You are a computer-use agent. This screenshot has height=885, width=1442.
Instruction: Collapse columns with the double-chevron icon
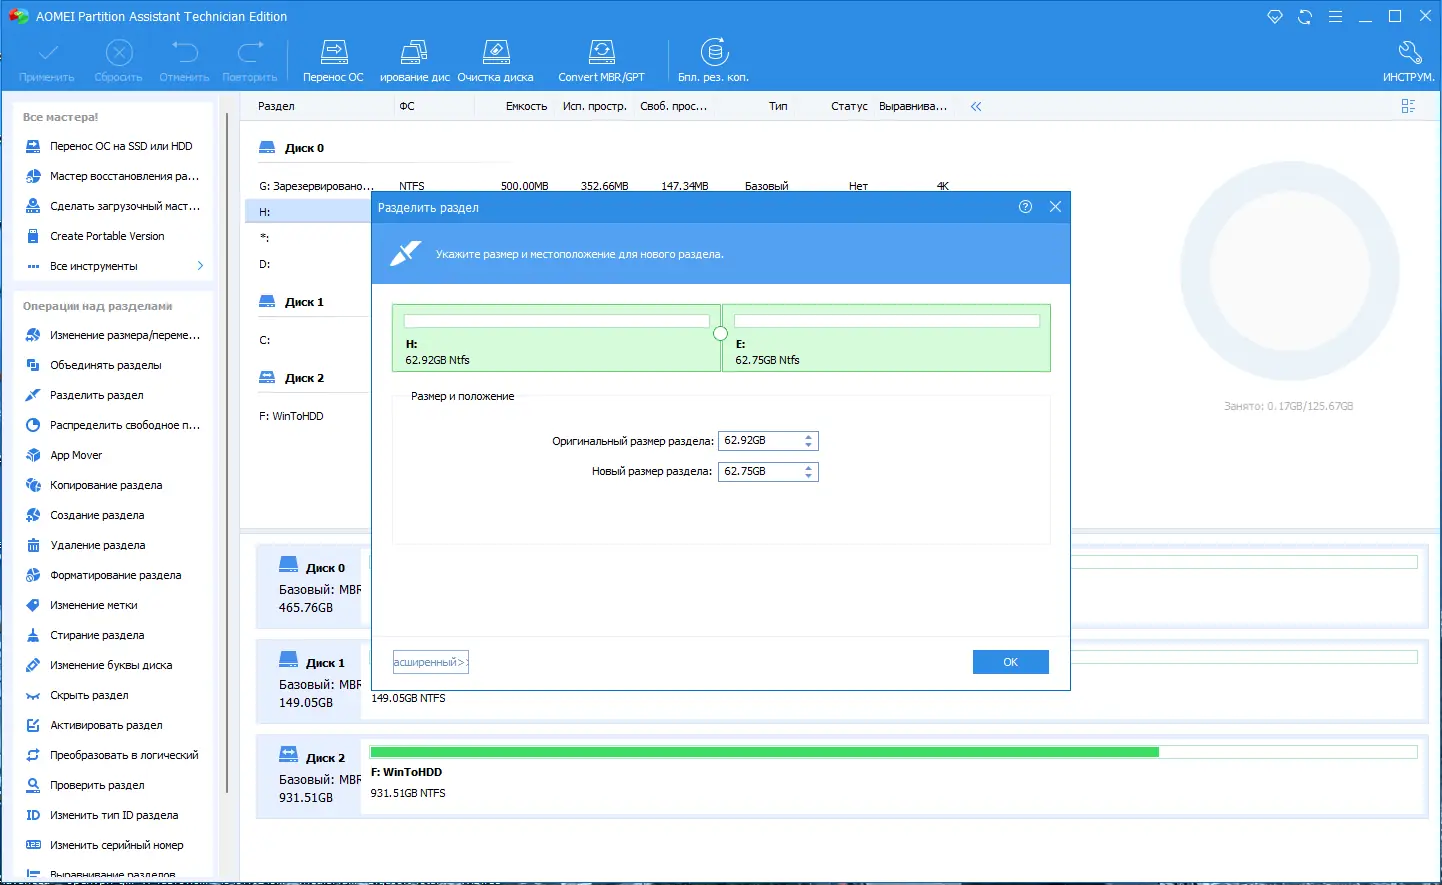[976, 106]
